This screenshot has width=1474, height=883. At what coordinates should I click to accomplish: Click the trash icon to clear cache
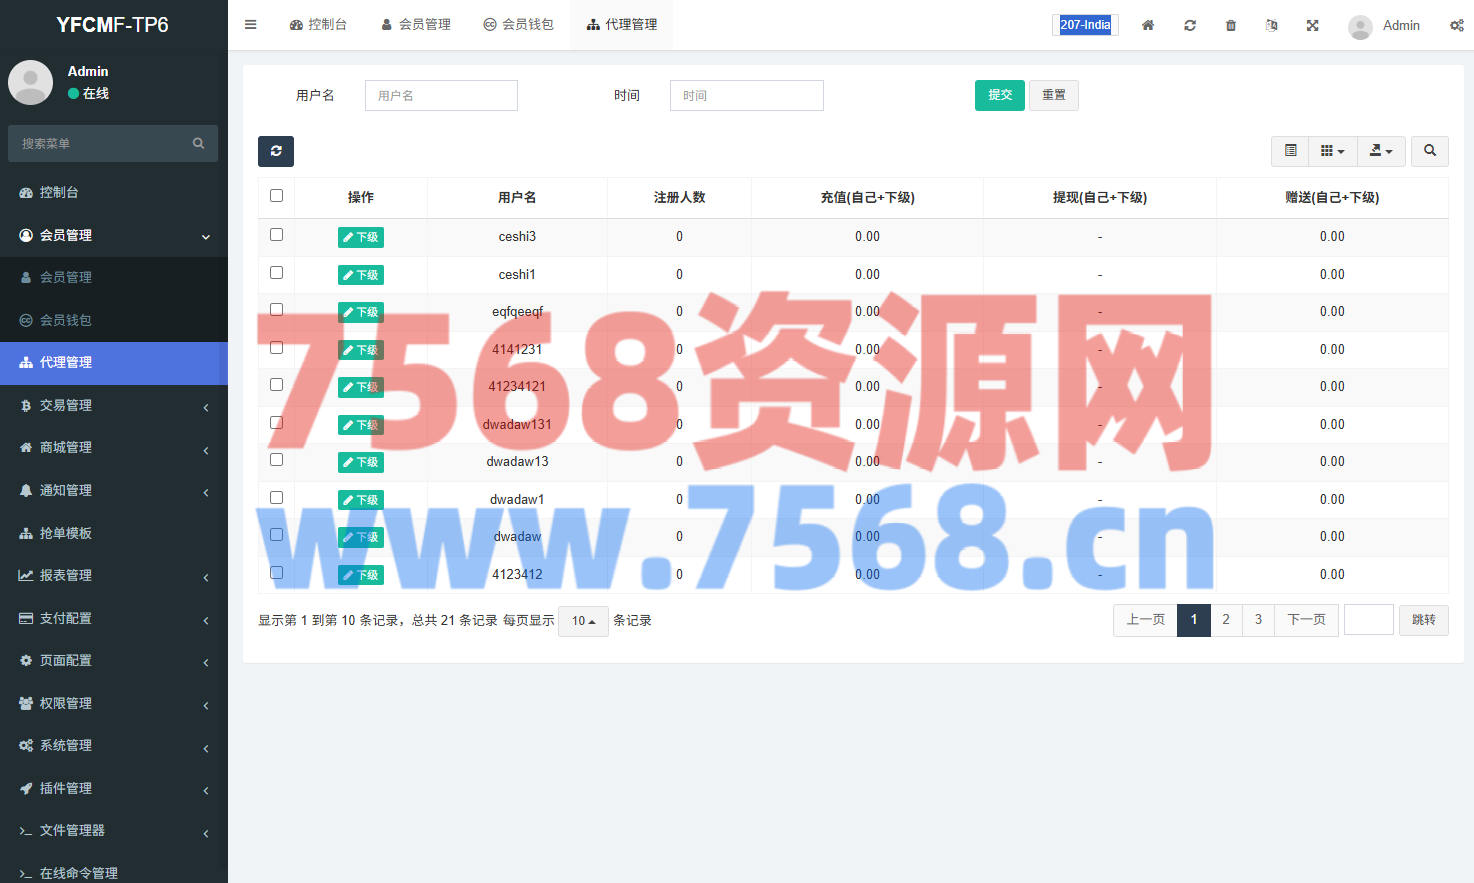[x=1231, y=25]
